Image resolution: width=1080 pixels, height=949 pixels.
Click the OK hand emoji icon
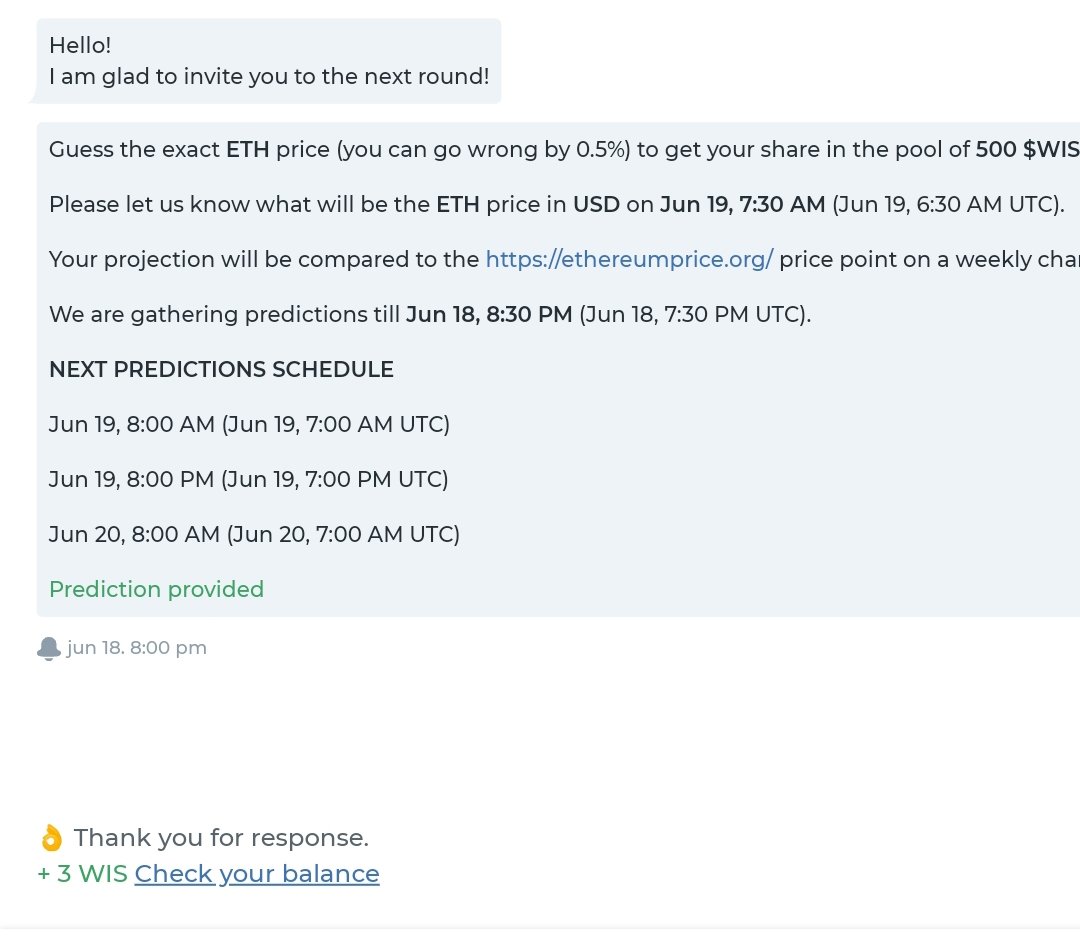[x=51, y=838]
